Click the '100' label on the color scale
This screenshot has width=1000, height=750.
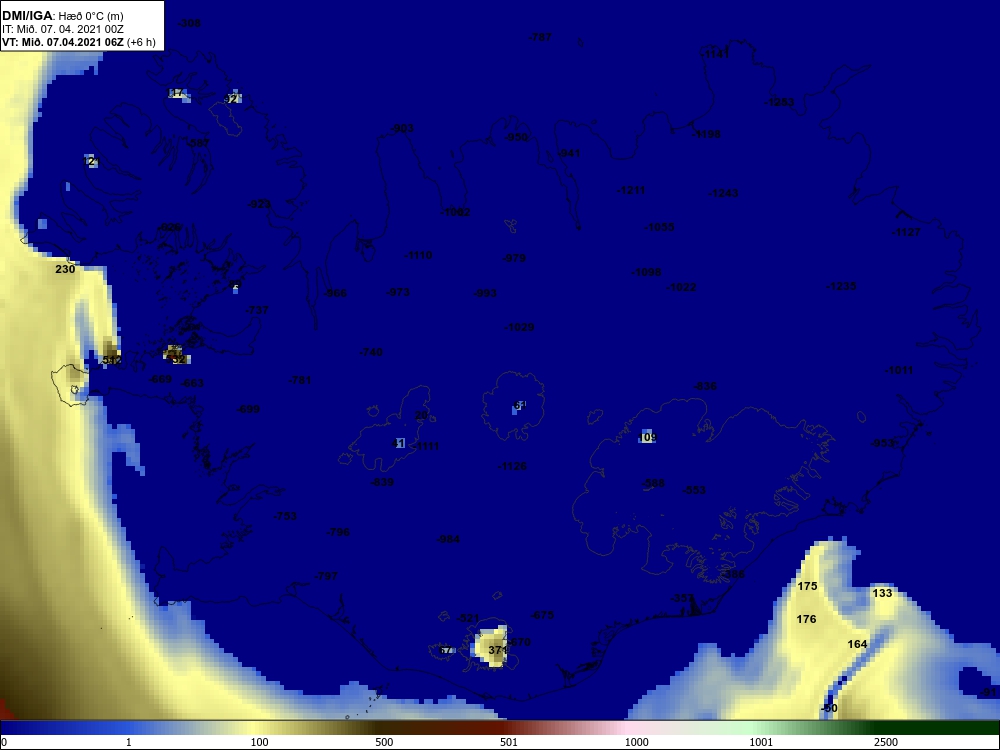tap(260, 742)
